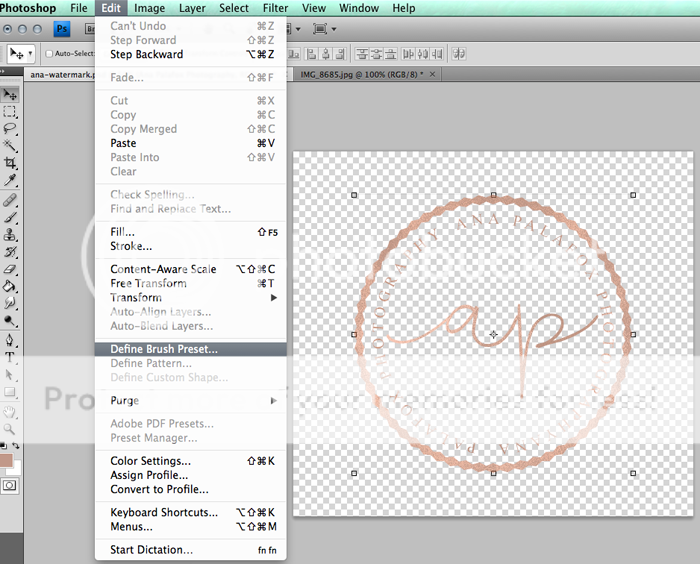Click Align Horizontal Centers icon in options bar
Screen dimensions: 700x564
click(x=326, y=54)
